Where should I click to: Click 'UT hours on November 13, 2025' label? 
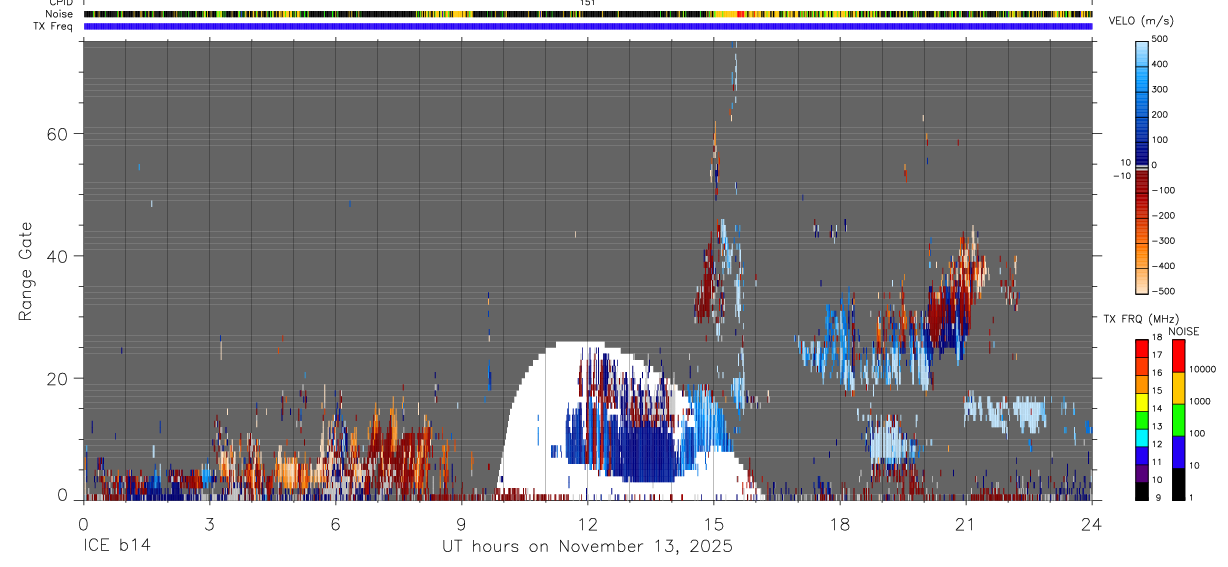click(588, 546)
